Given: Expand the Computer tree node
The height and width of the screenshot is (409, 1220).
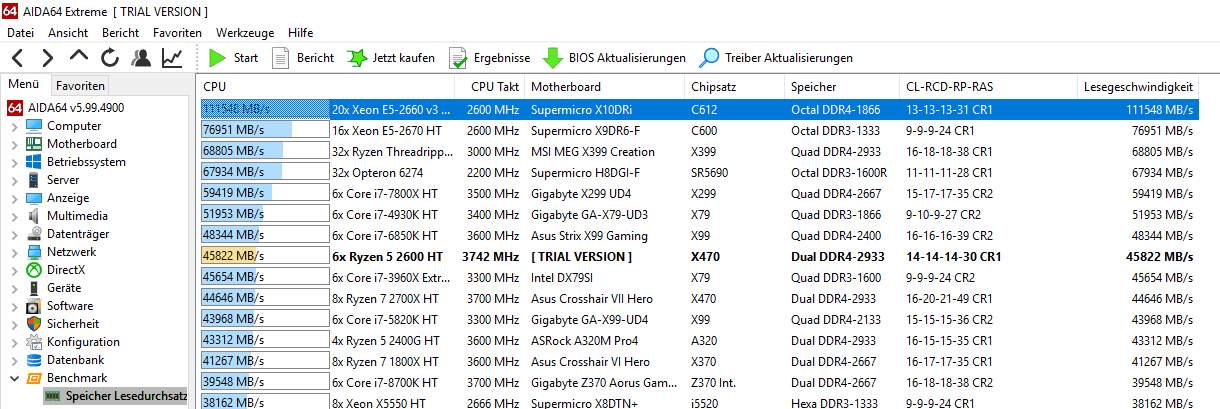Looking at the screenshot, I should (x=13, y=126).
